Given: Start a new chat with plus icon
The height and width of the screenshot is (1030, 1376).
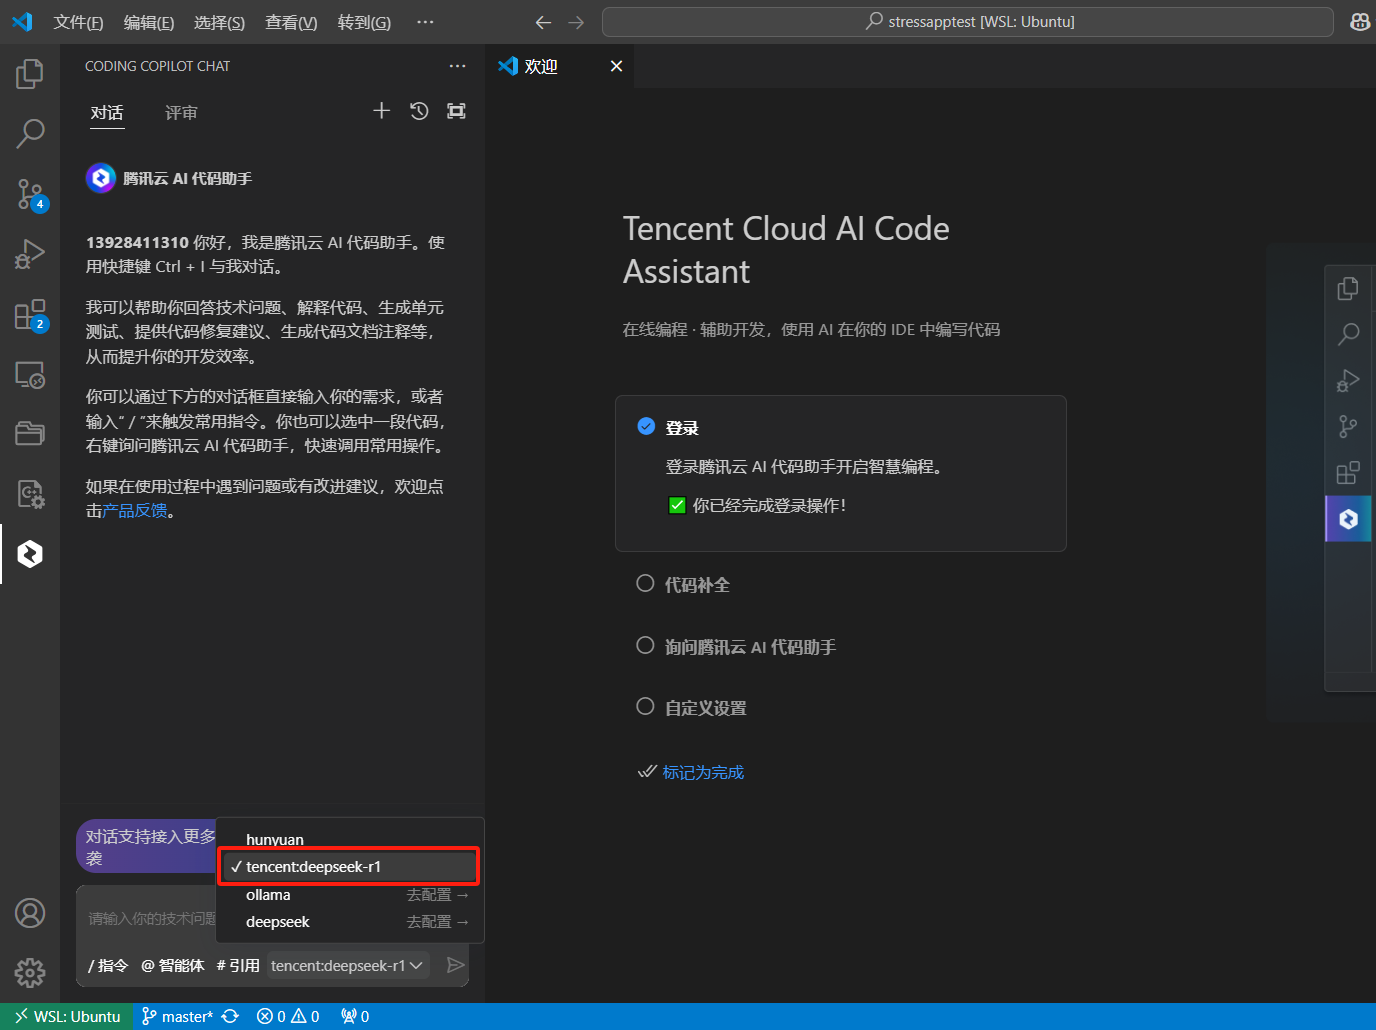Looking at the screenshot, I should [381, 111].
